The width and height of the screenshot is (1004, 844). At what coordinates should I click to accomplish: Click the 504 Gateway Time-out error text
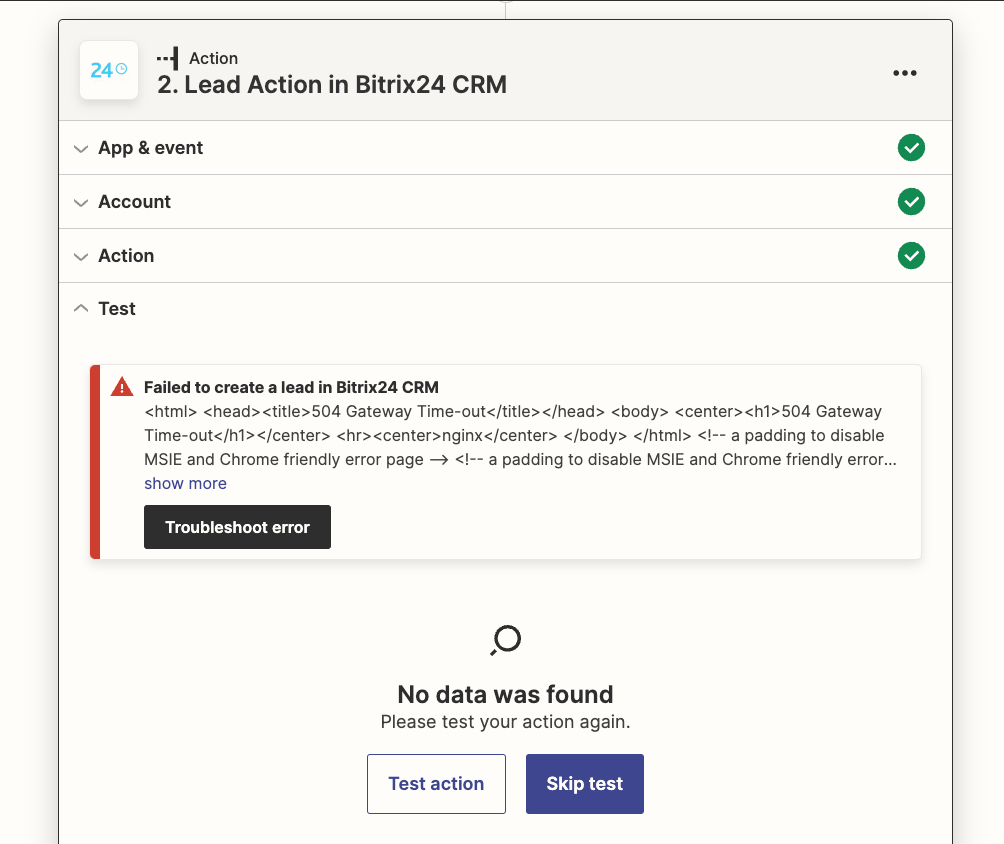[520, 435]
